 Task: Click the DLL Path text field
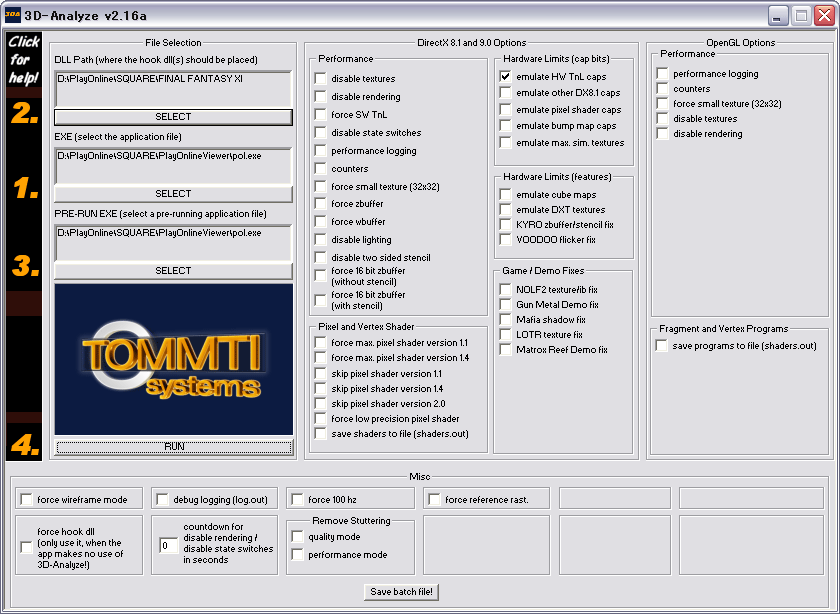click(x=173, y=89)
